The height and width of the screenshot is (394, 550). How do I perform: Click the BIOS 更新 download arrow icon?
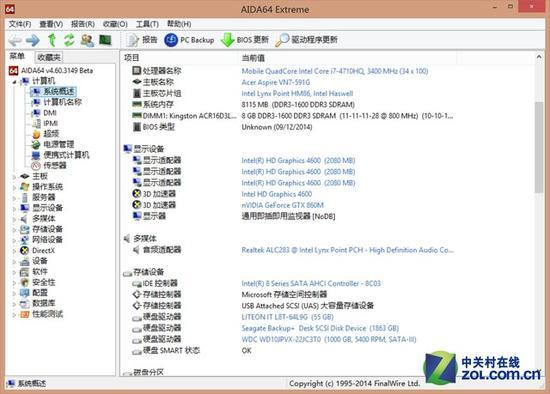tap(227, 40)
